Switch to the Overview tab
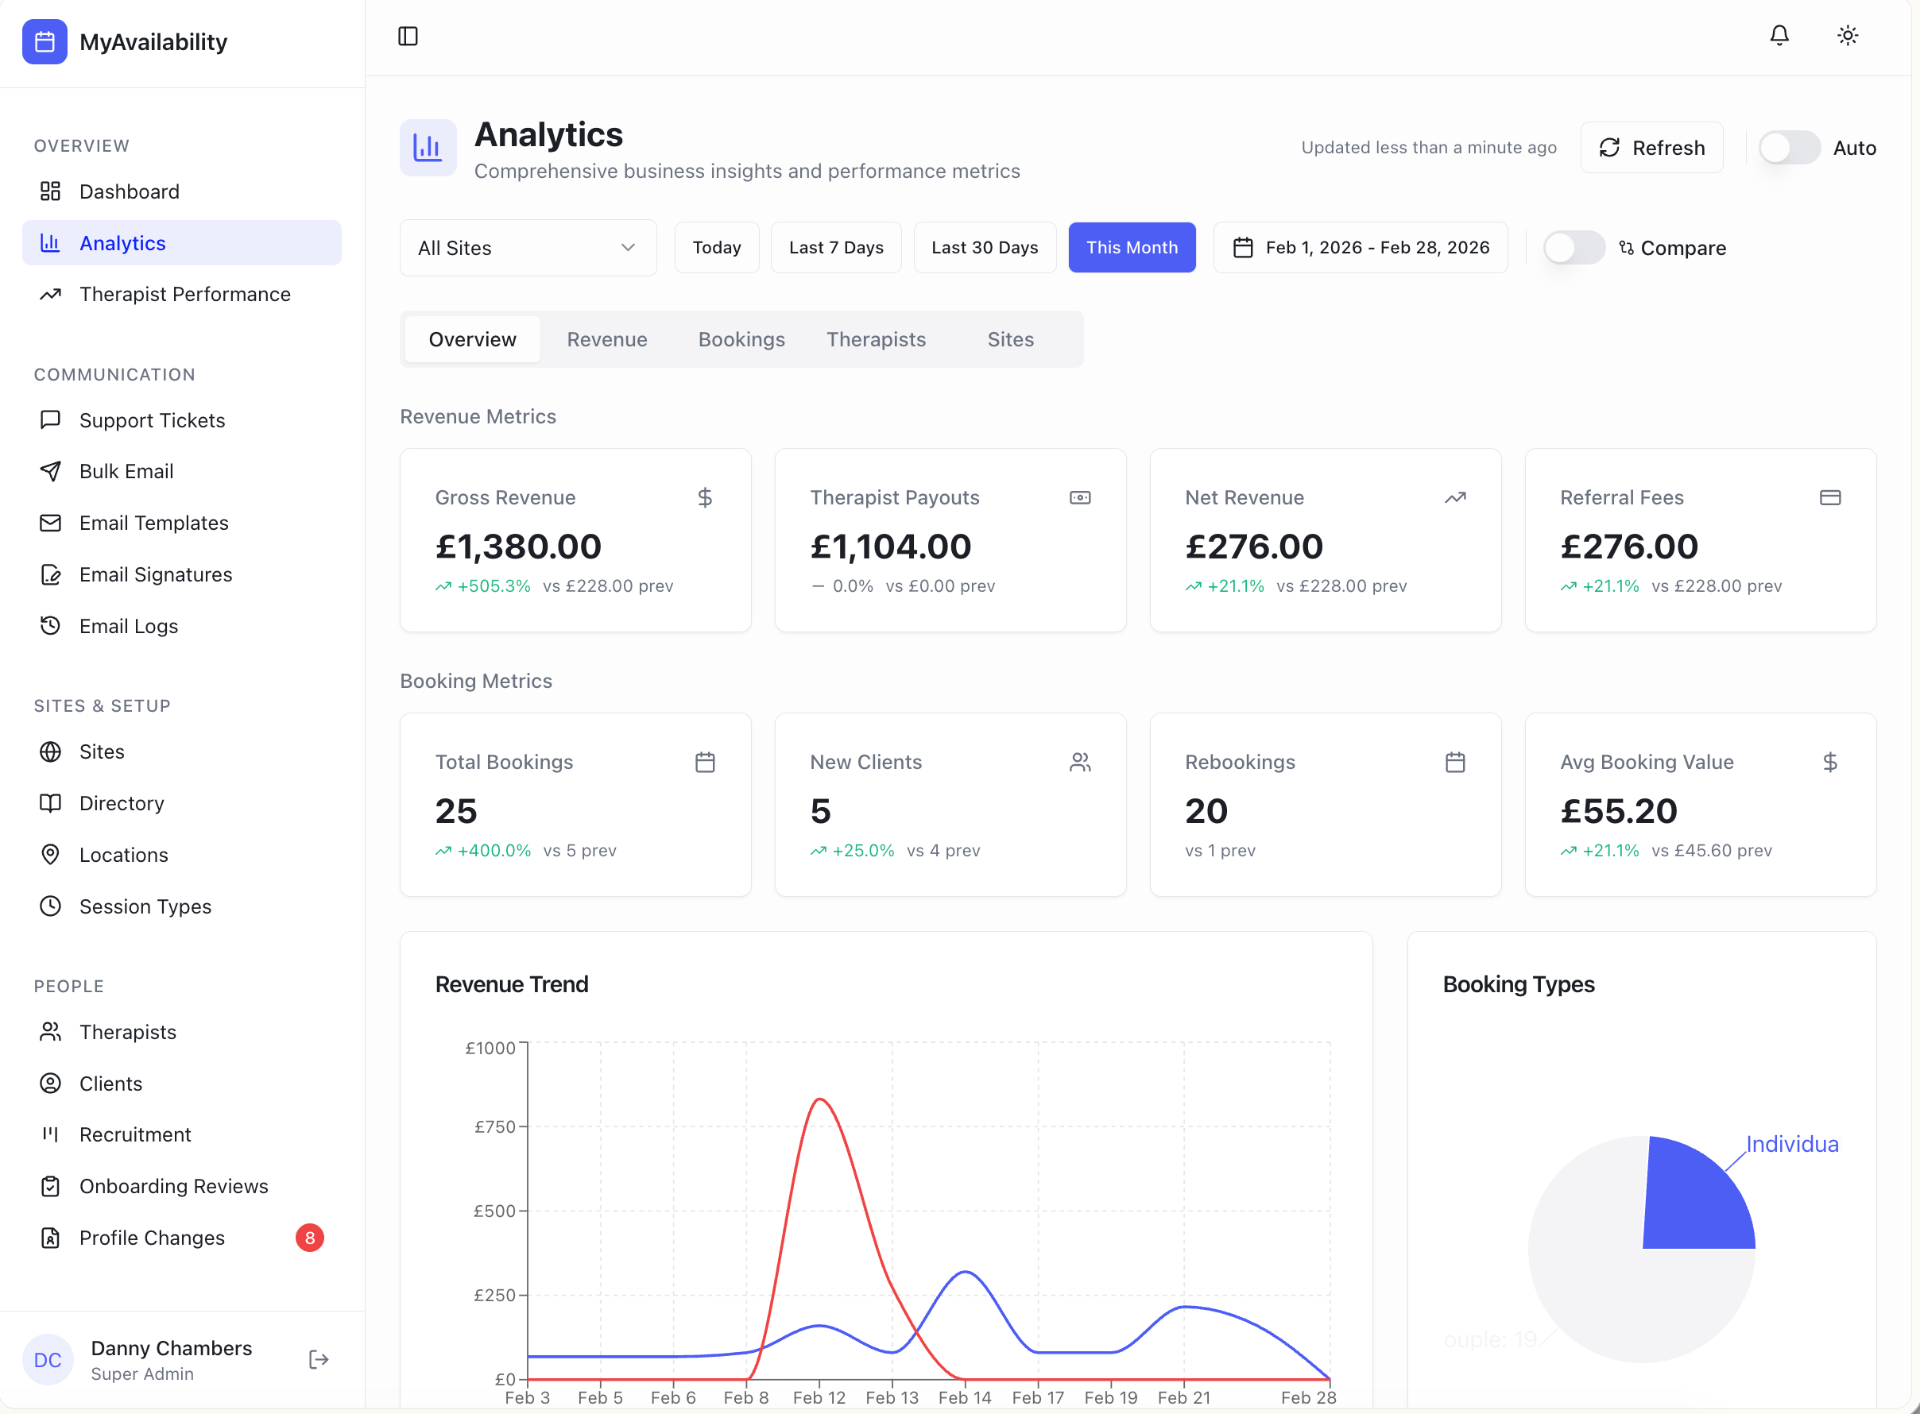 coord(472,339)
